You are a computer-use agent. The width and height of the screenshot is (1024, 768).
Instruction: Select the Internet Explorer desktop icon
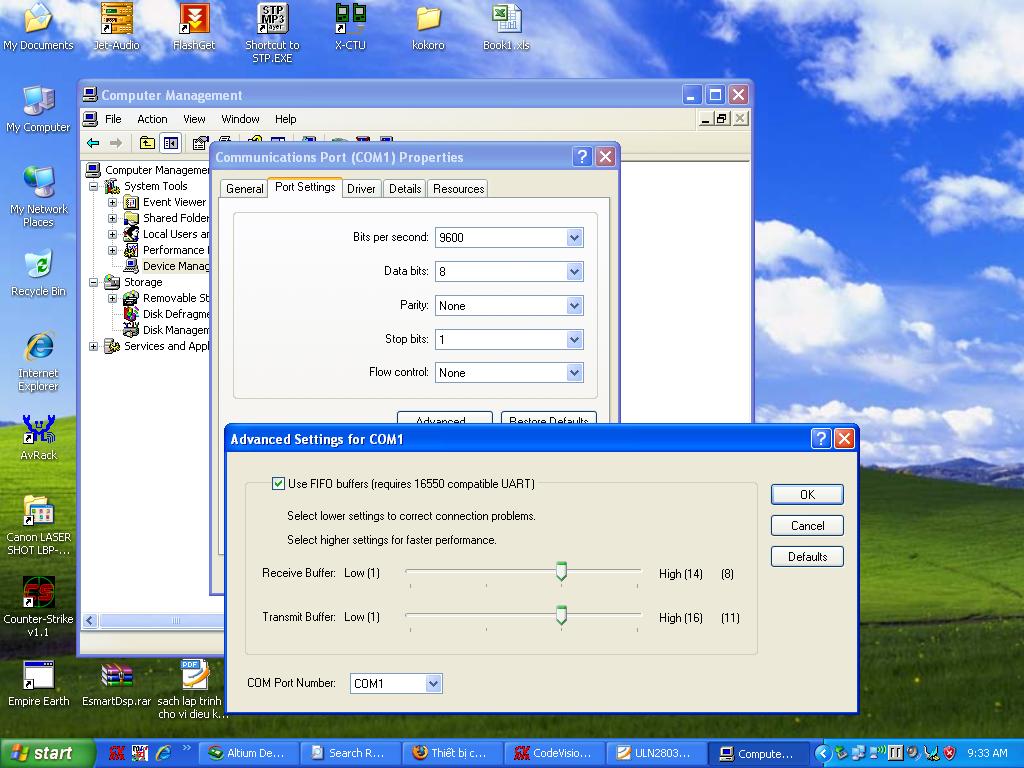coord(38,349)
